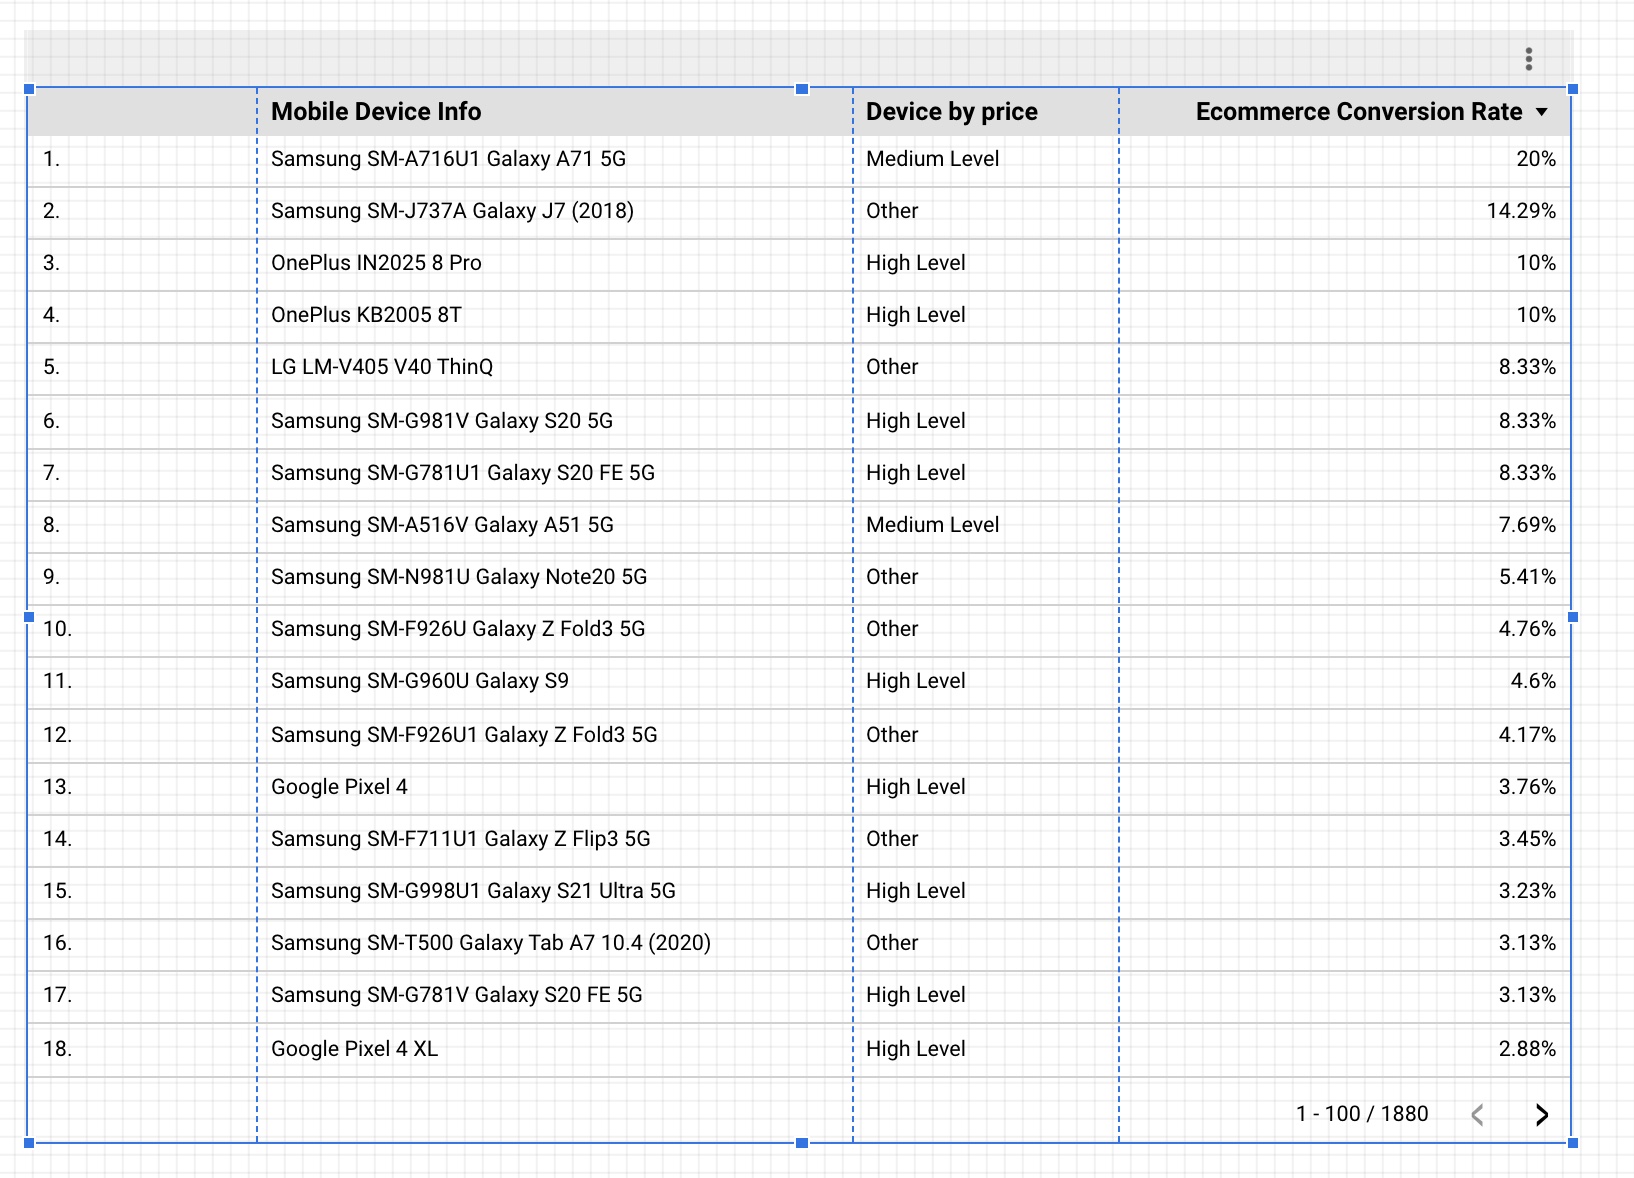Image resolution: width=1634 pixels, height=1178 pixels.
Task: Click Other in the LG V40 ThinQ row
Action: coord(892,367)
